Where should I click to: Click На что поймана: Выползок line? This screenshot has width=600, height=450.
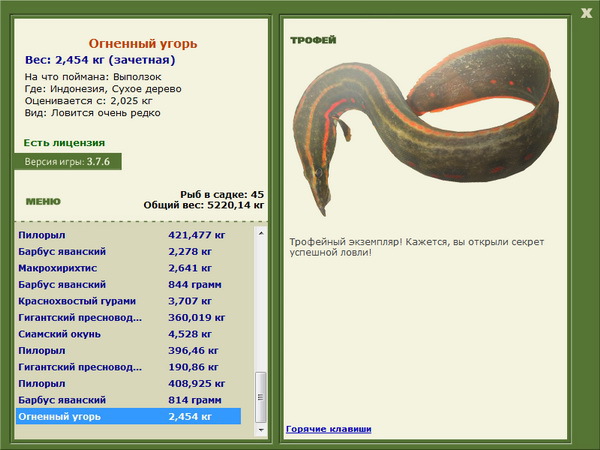point(93,77)
